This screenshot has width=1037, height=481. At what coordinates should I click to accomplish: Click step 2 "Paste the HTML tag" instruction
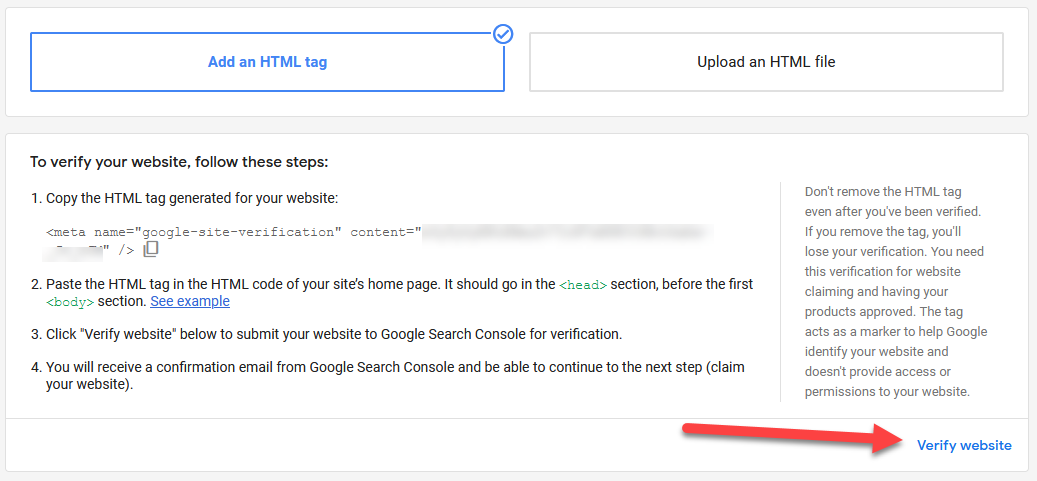392,293
